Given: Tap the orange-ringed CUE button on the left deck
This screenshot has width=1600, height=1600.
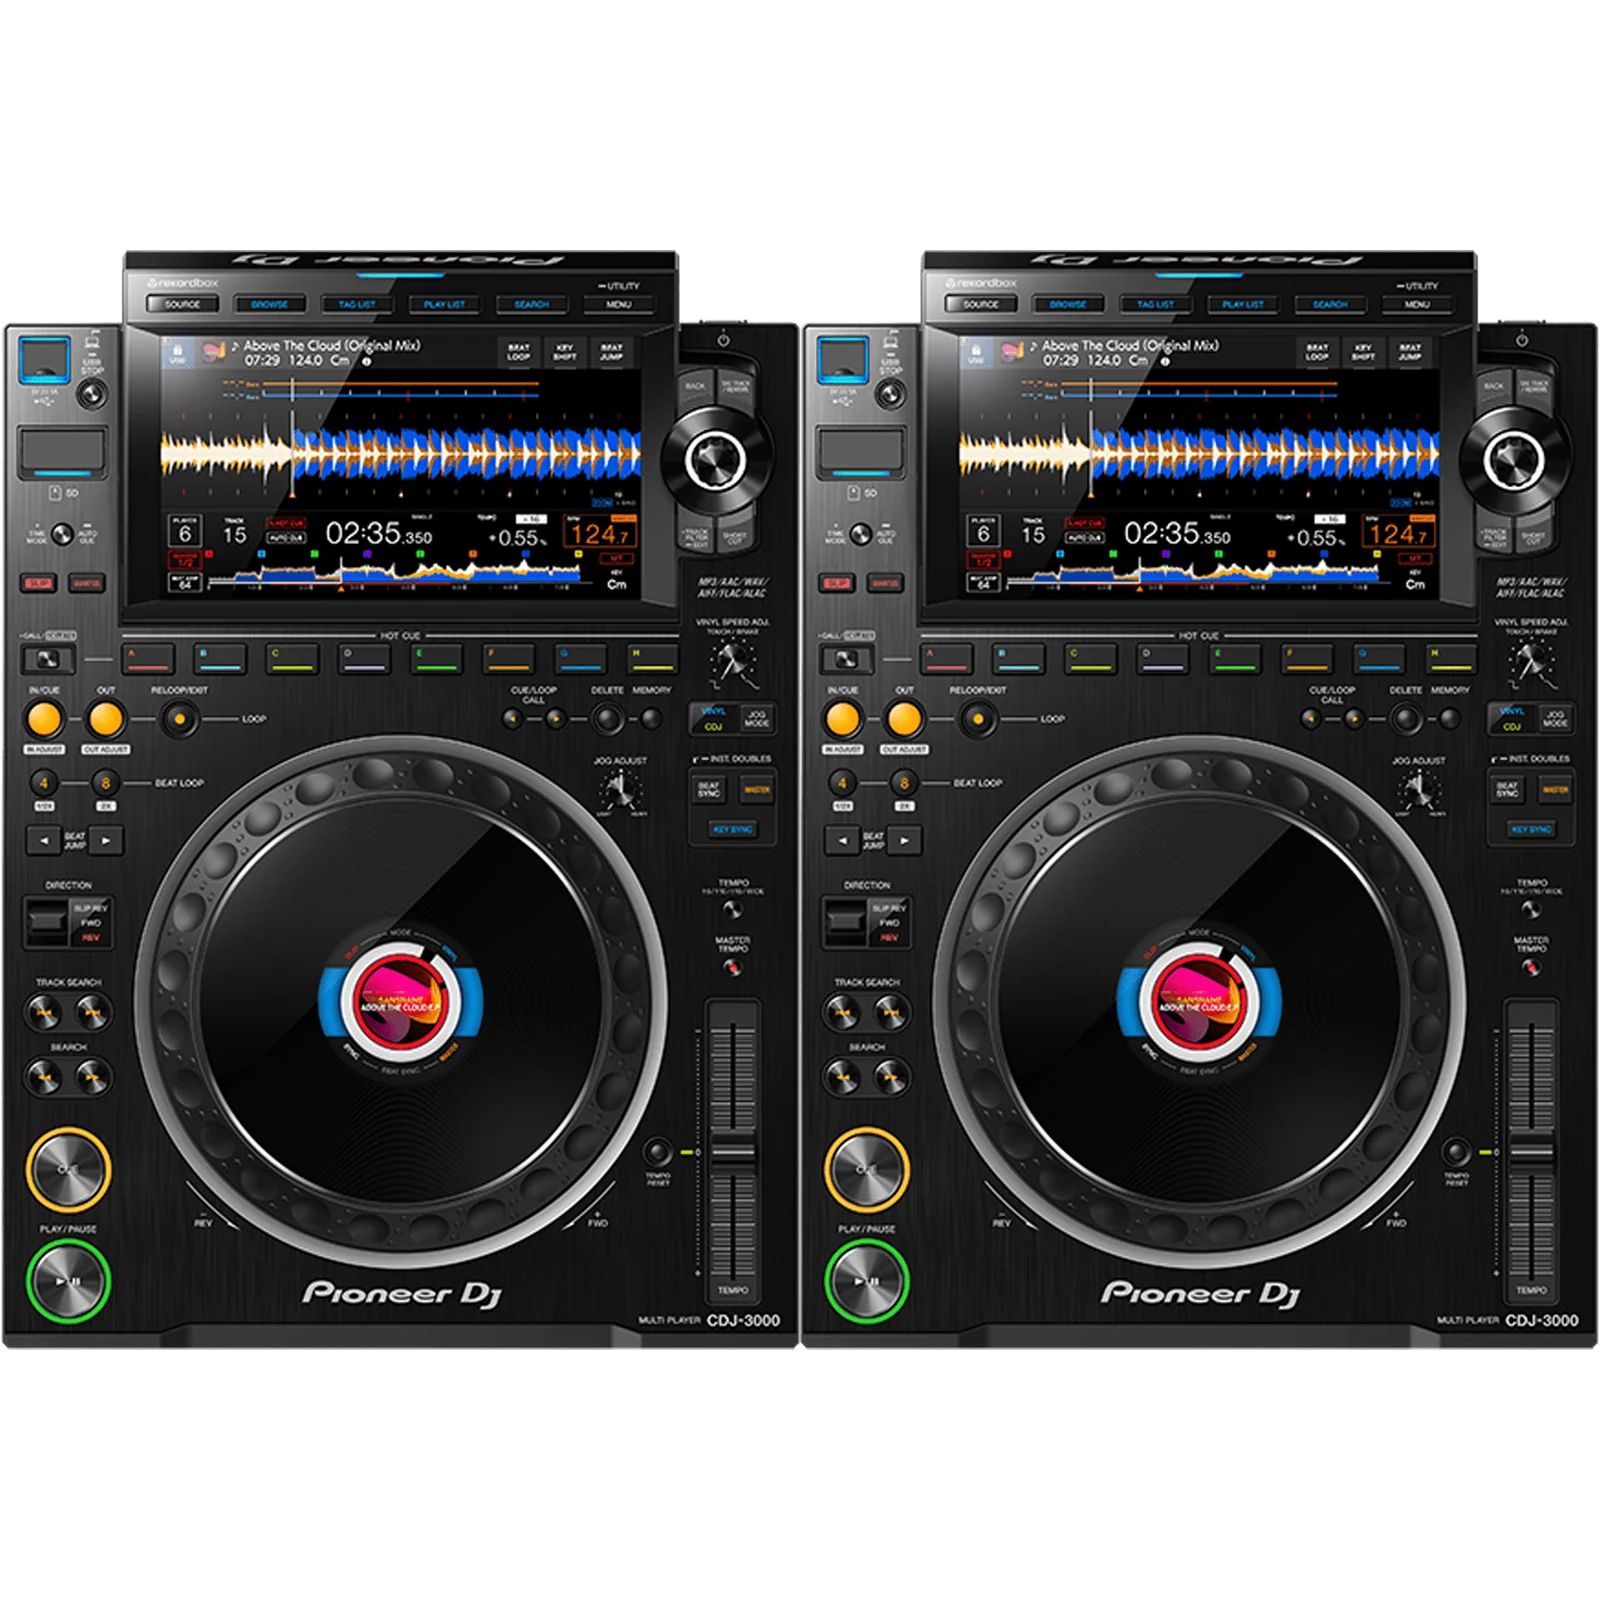Looking at the screenshot, I should click(x=68, y=1169).
